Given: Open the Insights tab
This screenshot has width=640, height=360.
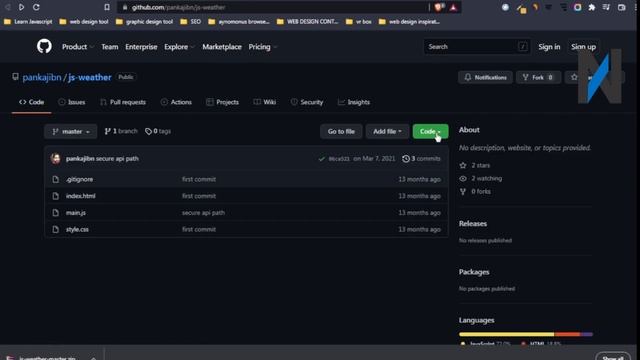Looking at the screenshot, I should [354, 102].
